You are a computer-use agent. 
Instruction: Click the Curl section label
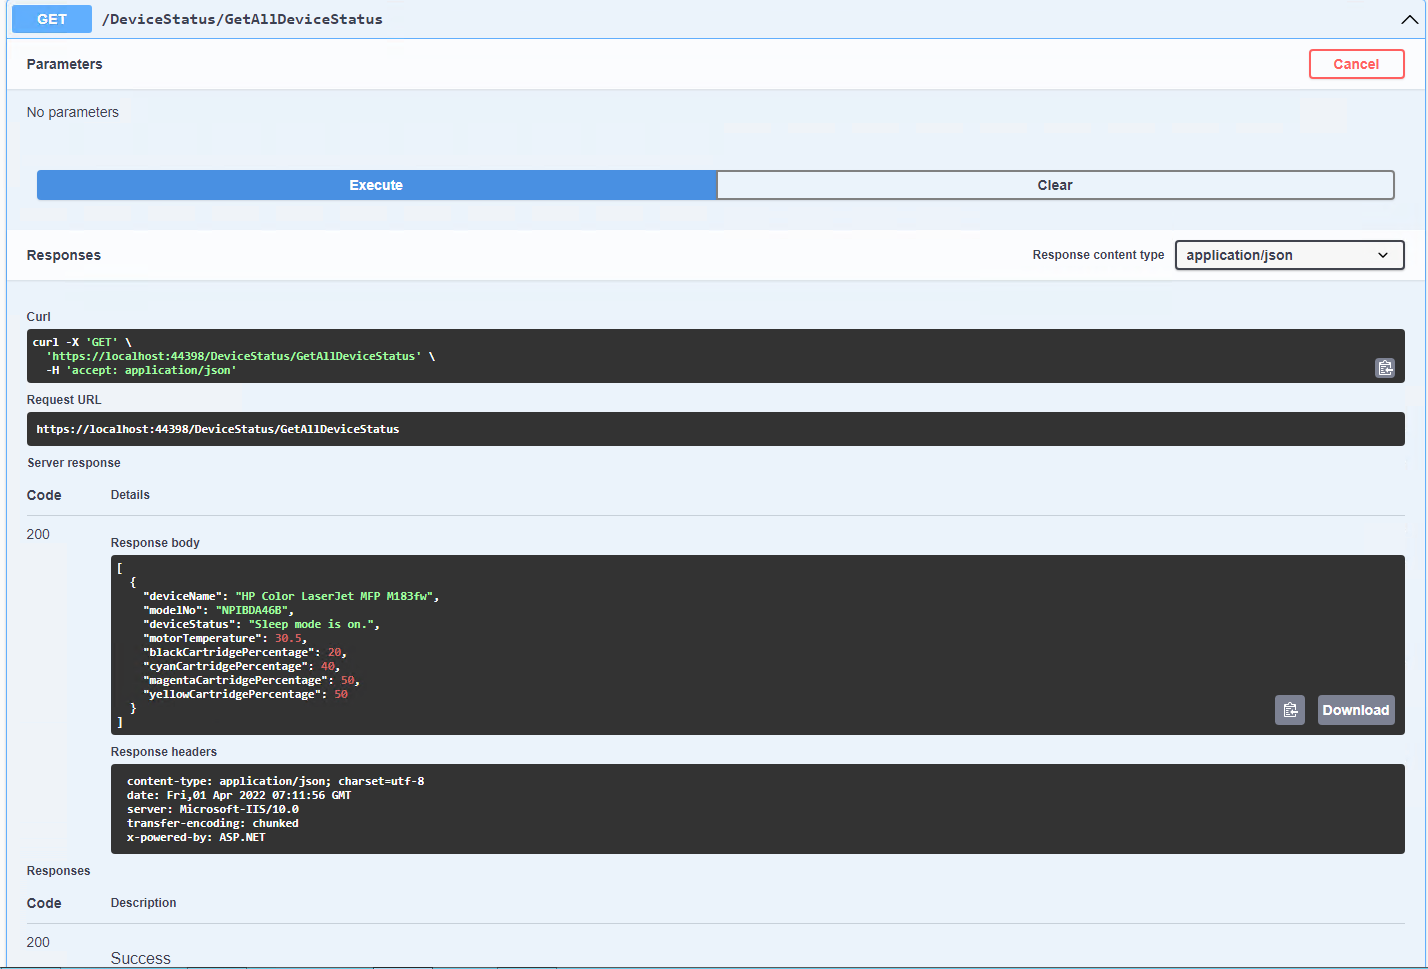[x=38, y=317]
